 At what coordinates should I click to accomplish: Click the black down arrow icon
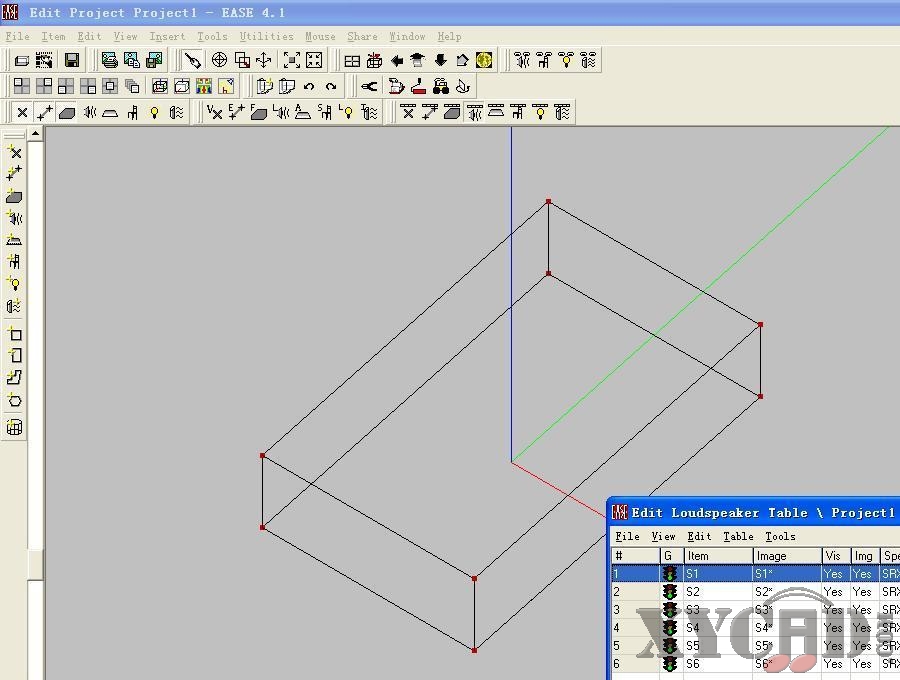click(x=440, y=60)
